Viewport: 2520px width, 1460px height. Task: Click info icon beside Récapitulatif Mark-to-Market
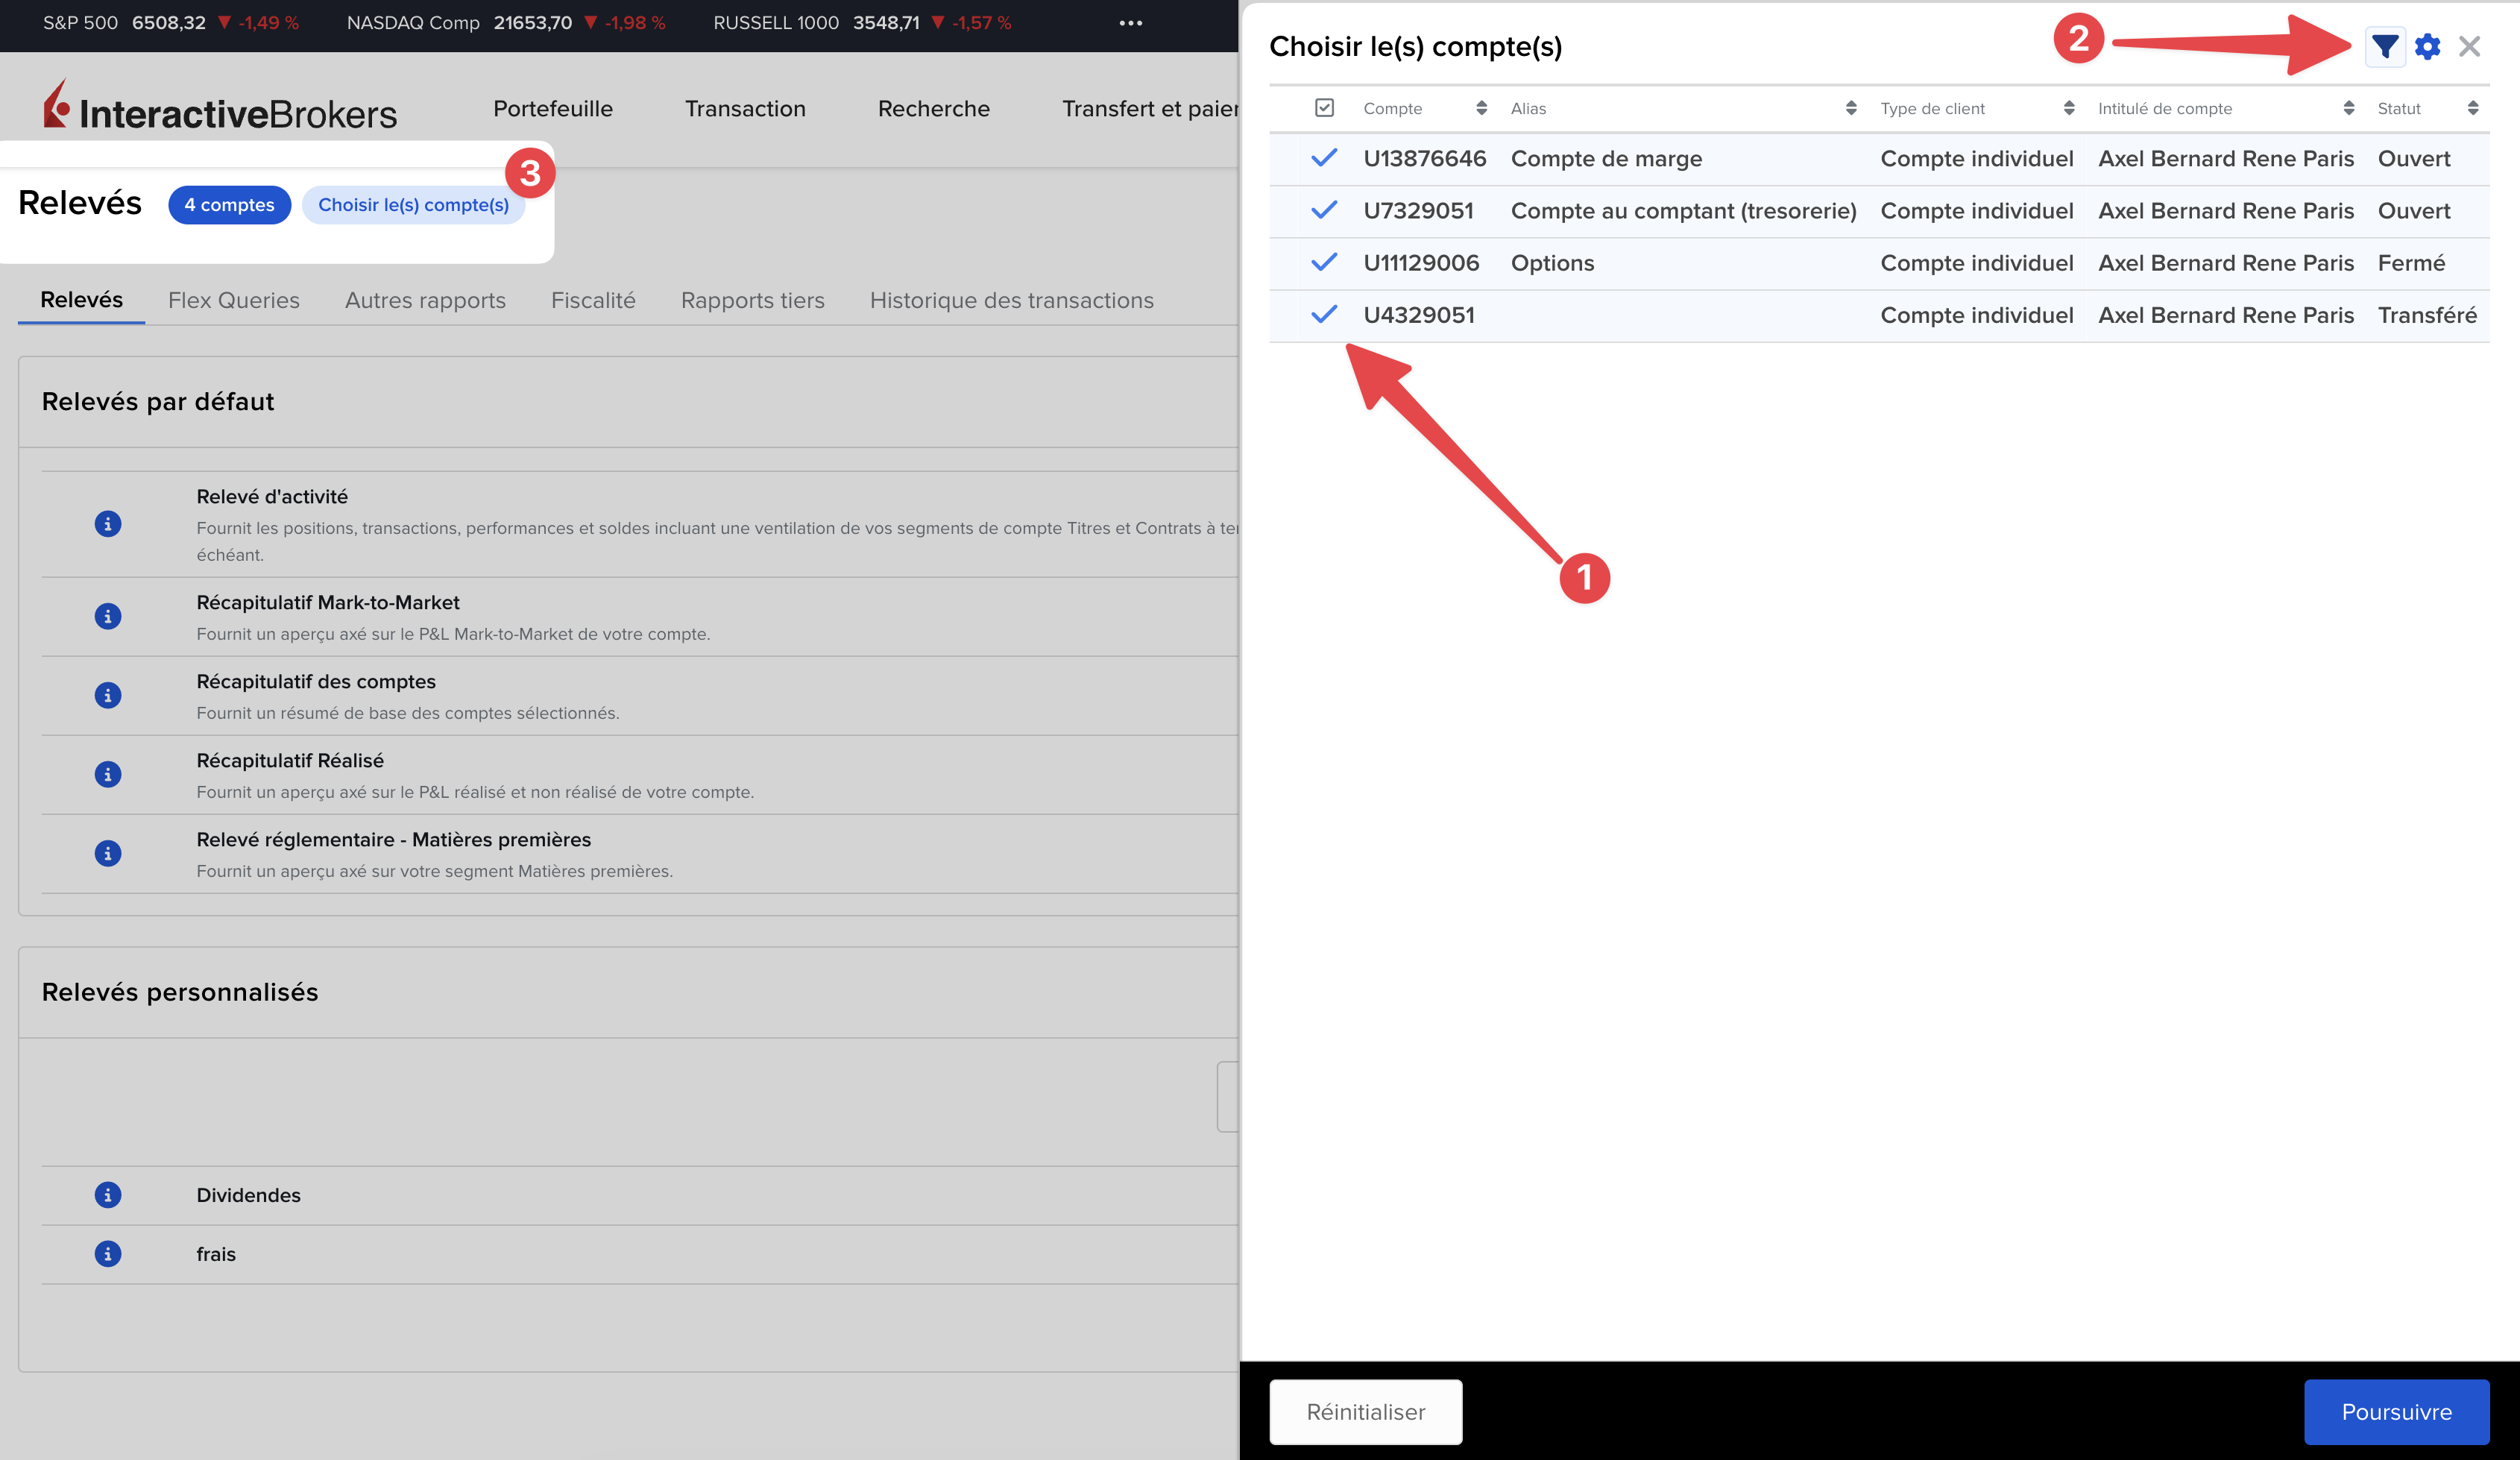point(108,616)
